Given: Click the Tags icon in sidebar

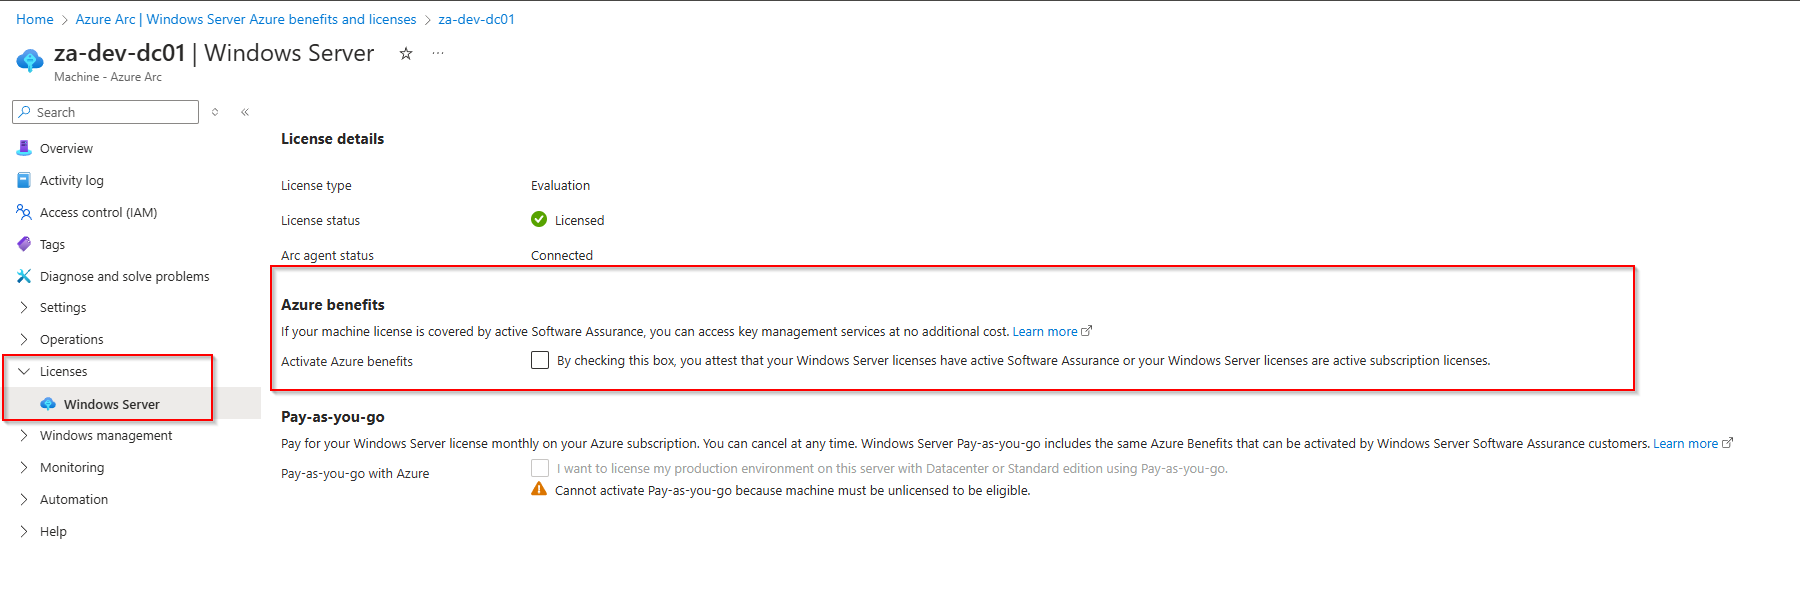Looking at the screenshot, I should 24,244.
